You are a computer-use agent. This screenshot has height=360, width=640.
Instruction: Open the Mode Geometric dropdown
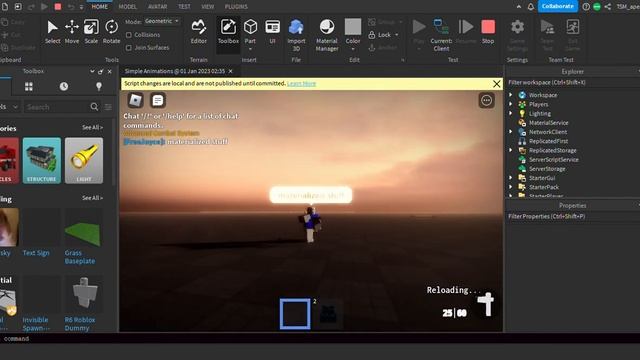point(162,21)
